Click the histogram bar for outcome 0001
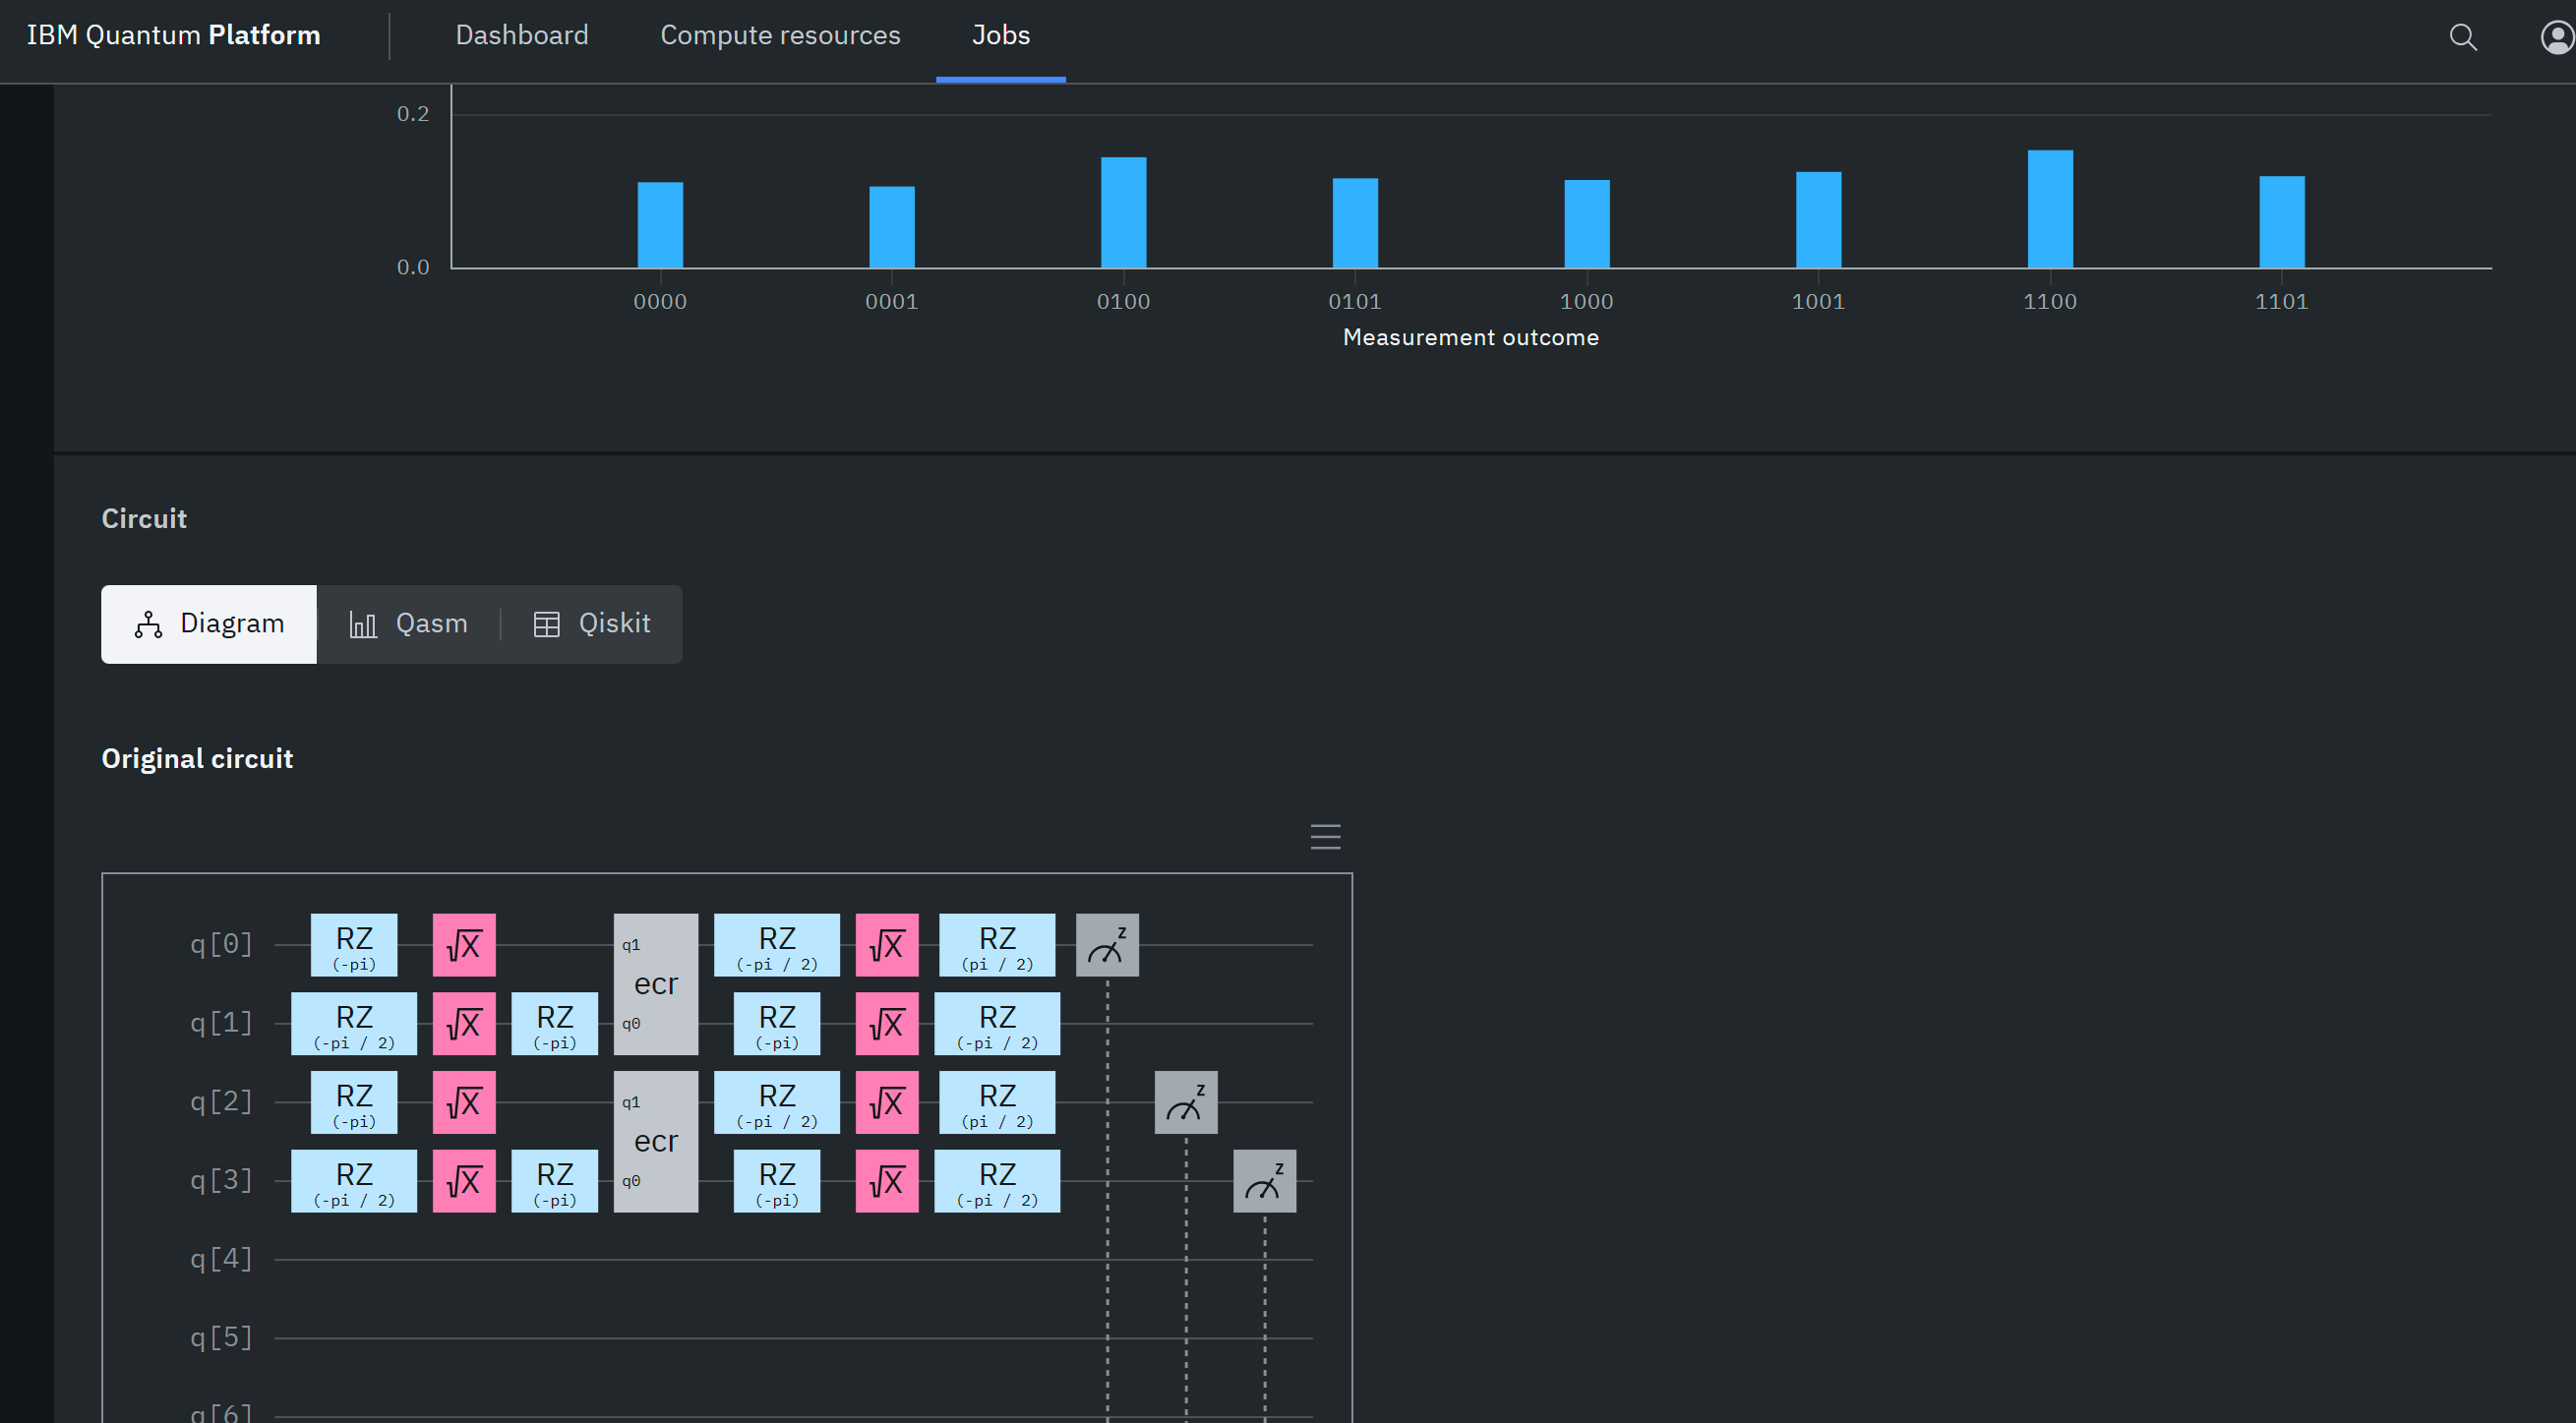Image resolution: width=2576 pixels, height=1423 pixels. pyautogui.click(x=892, y=227)
